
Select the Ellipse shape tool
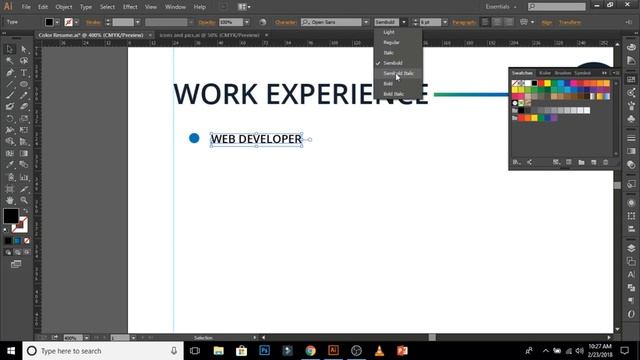pyautogui.click(x=24, y=84)
